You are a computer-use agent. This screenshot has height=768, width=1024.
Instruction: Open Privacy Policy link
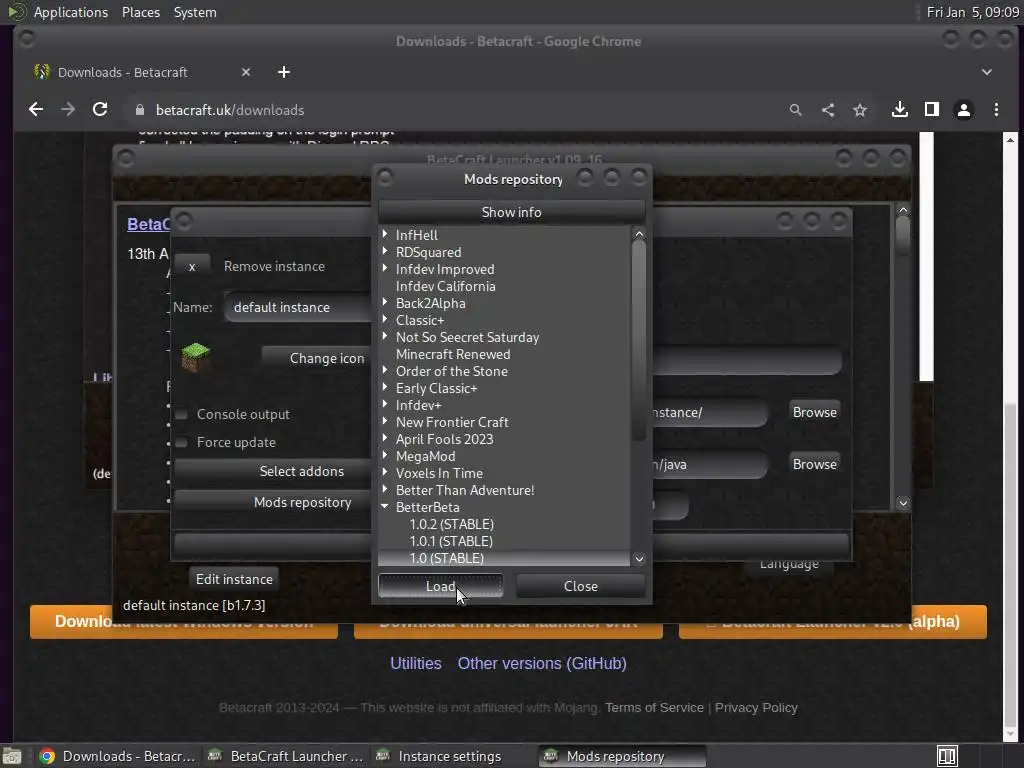[x=756, y=707]
